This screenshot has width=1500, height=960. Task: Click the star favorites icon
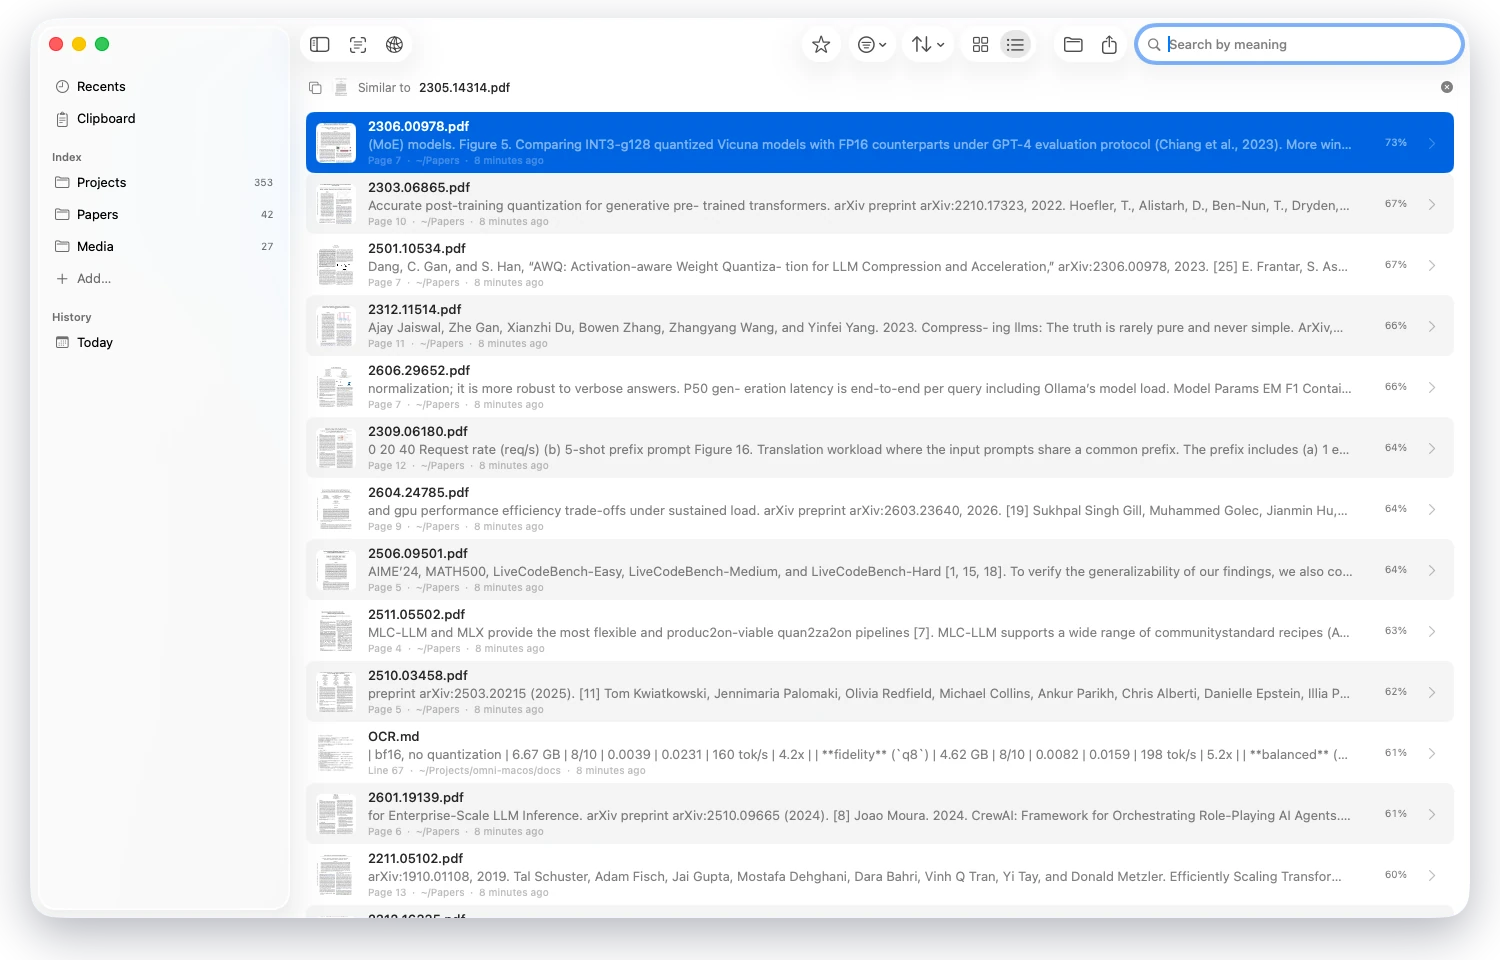pyautogui.click(x=821, y=44)
